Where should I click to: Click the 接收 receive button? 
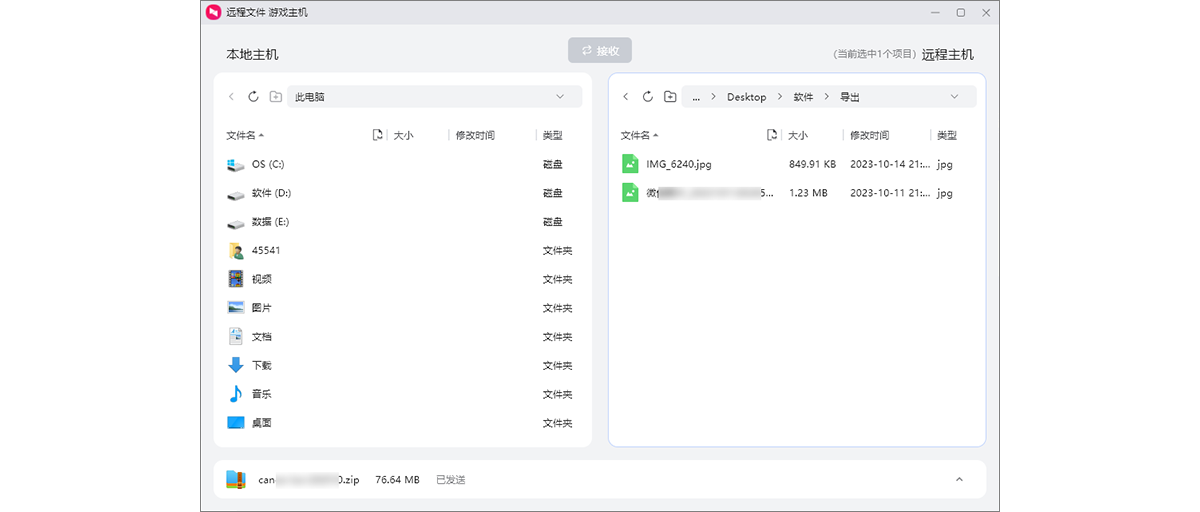pos(600,51)
